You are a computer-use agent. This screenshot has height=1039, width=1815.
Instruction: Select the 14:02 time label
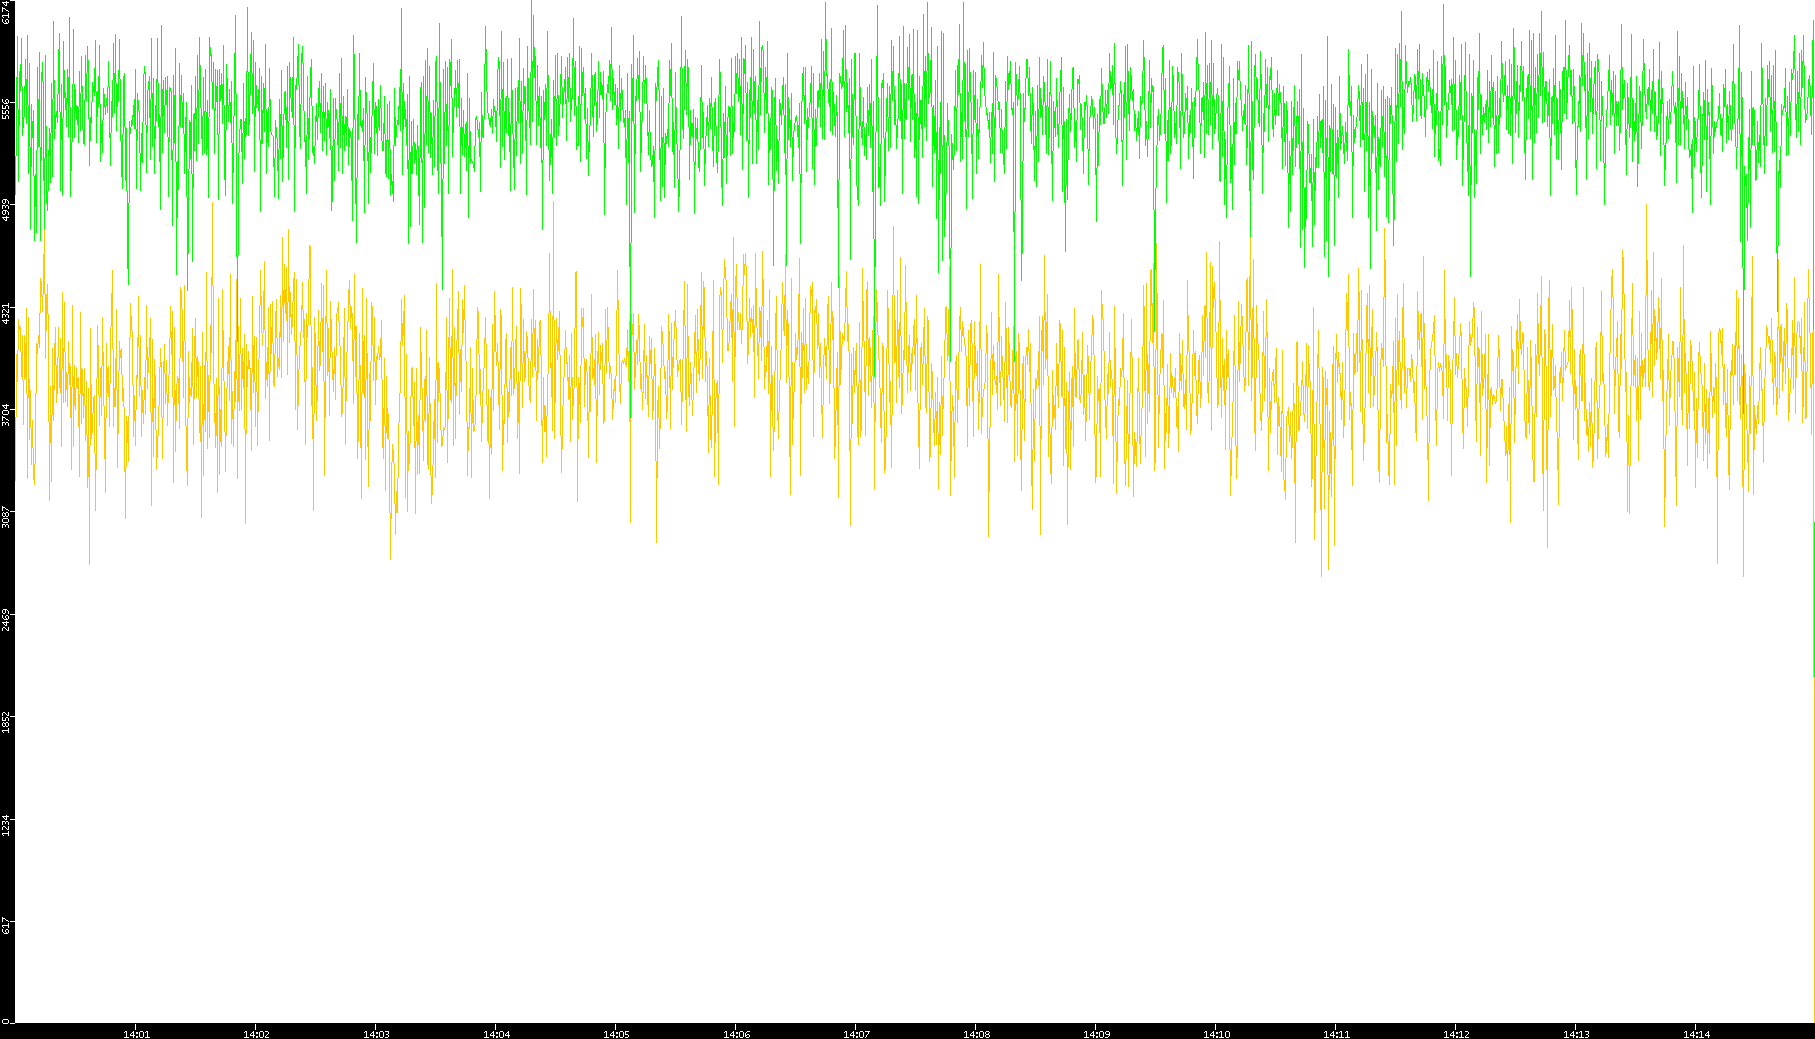(x=256, y=1034)
